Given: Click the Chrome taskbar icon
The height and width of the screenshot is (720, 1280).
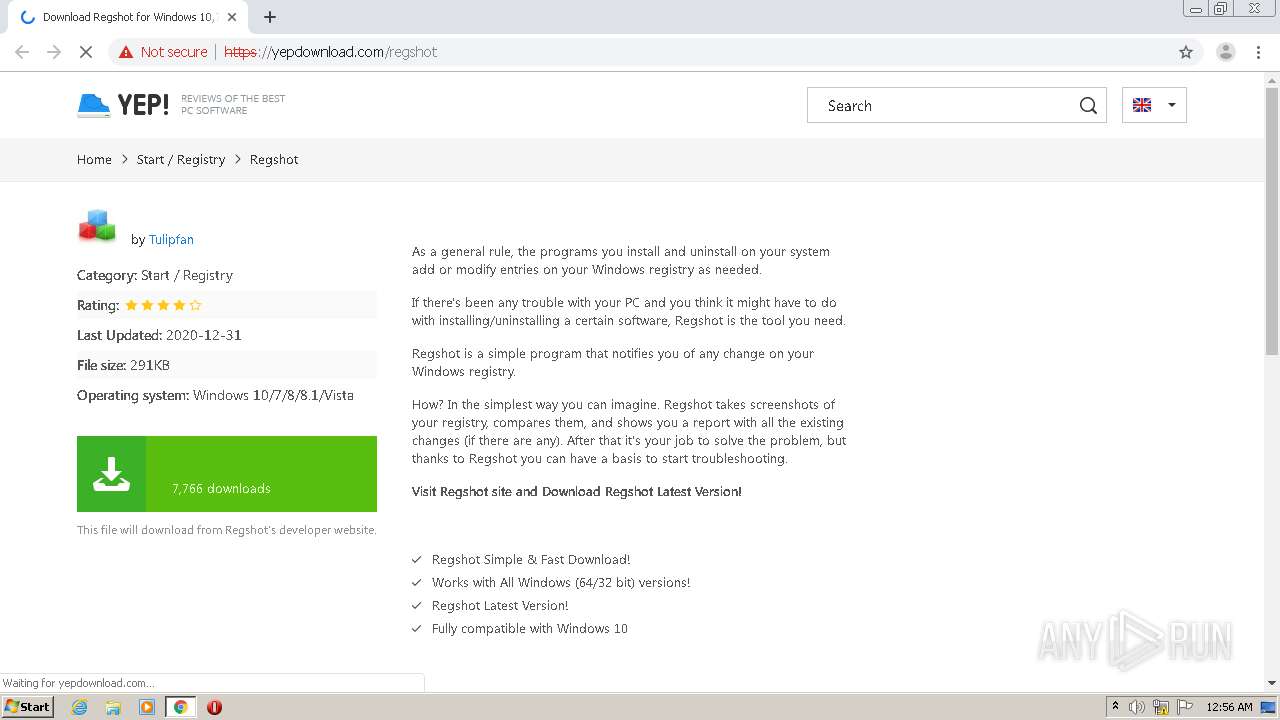Looking at the screenshot, I should coord(181,707).
